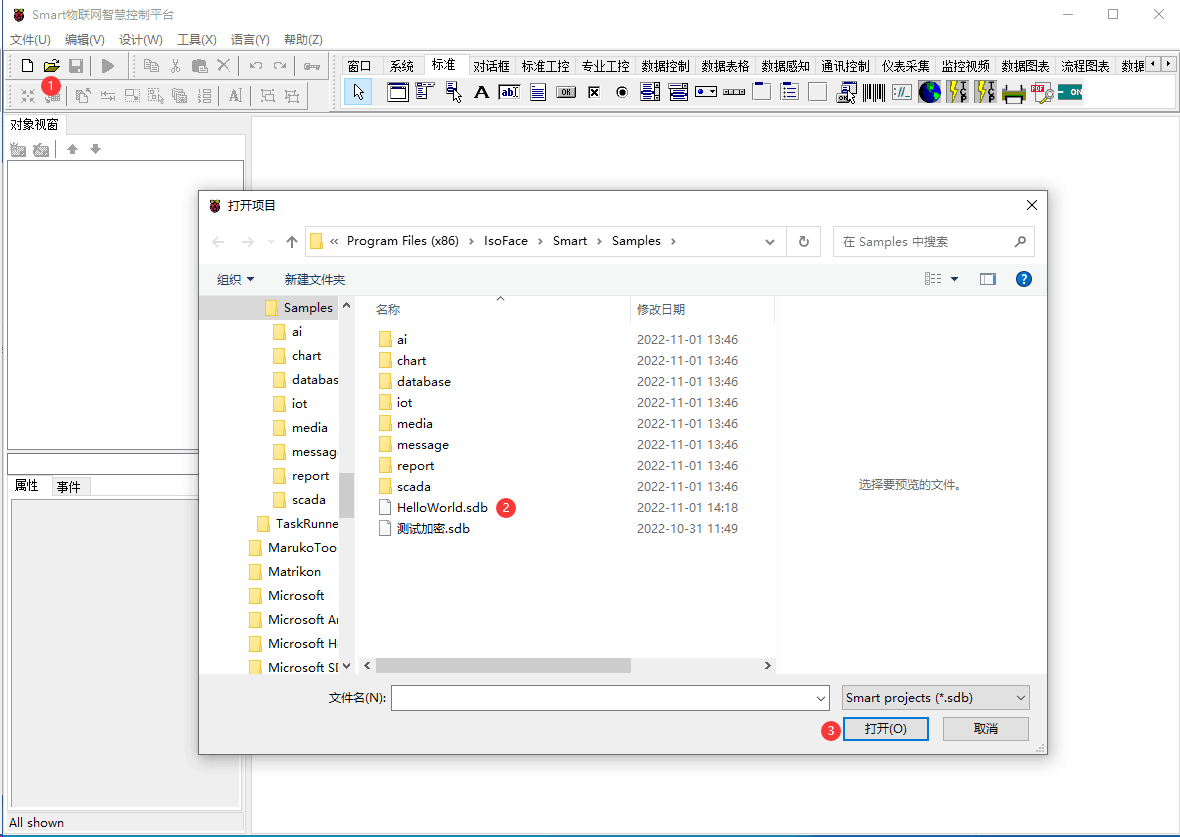Open the 工具(X) menu

pos(196,39)
